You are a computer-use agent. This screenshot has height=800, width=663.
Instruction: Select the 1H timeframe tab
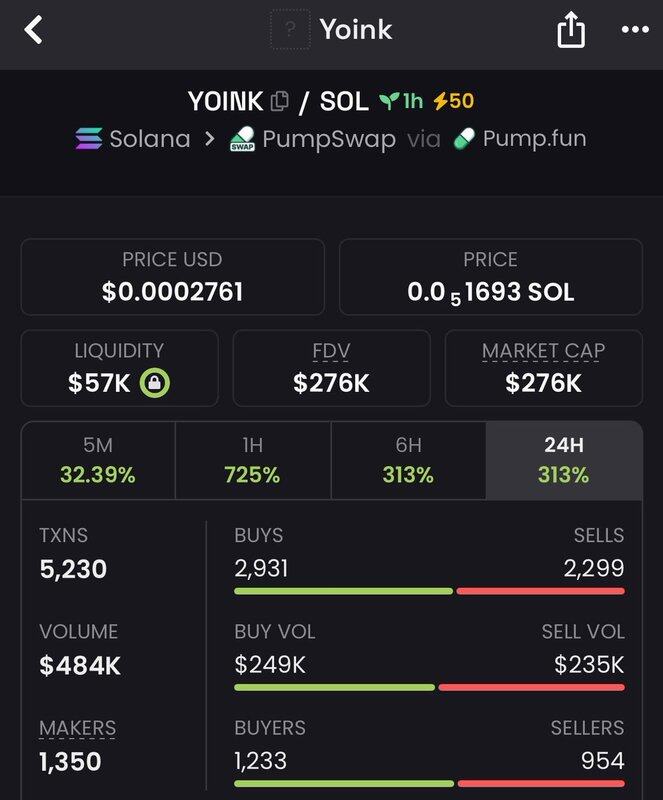point(253,460)
